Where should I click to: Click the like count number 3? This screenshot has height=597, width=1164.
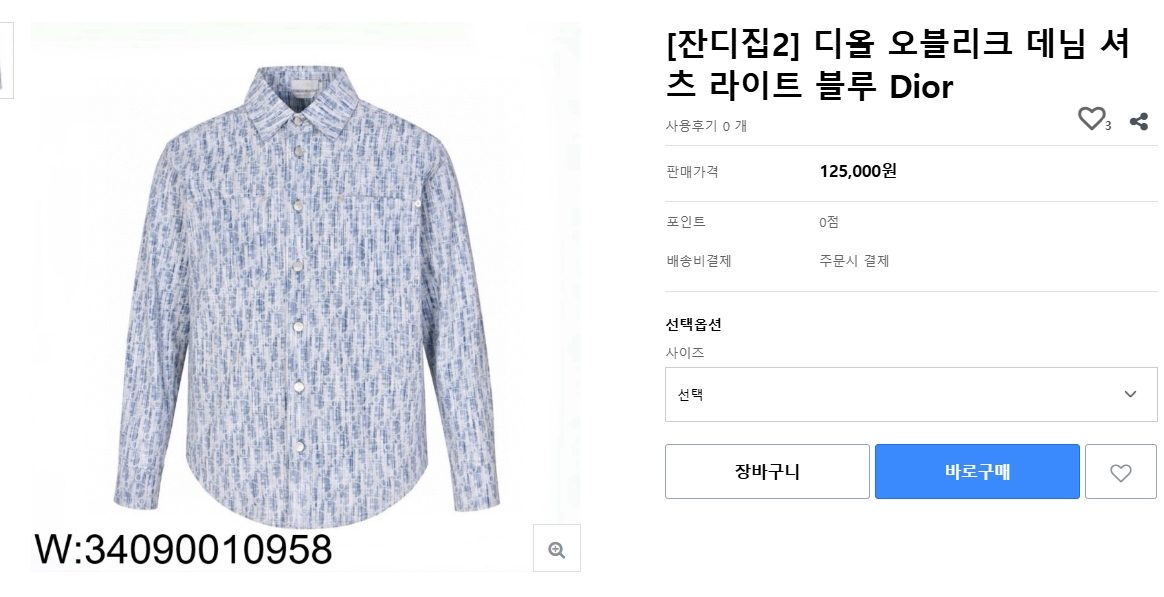(1108, 126)
